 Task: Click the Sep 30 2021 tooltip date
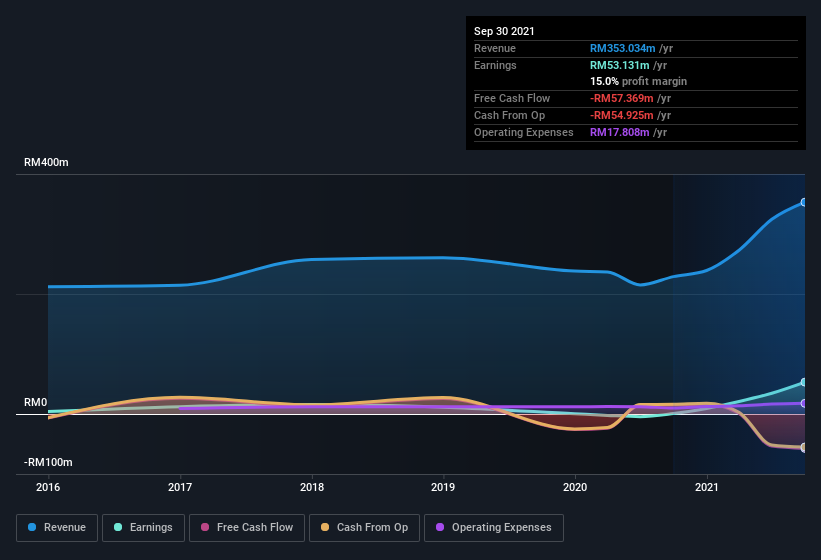(x=504, y=31)
